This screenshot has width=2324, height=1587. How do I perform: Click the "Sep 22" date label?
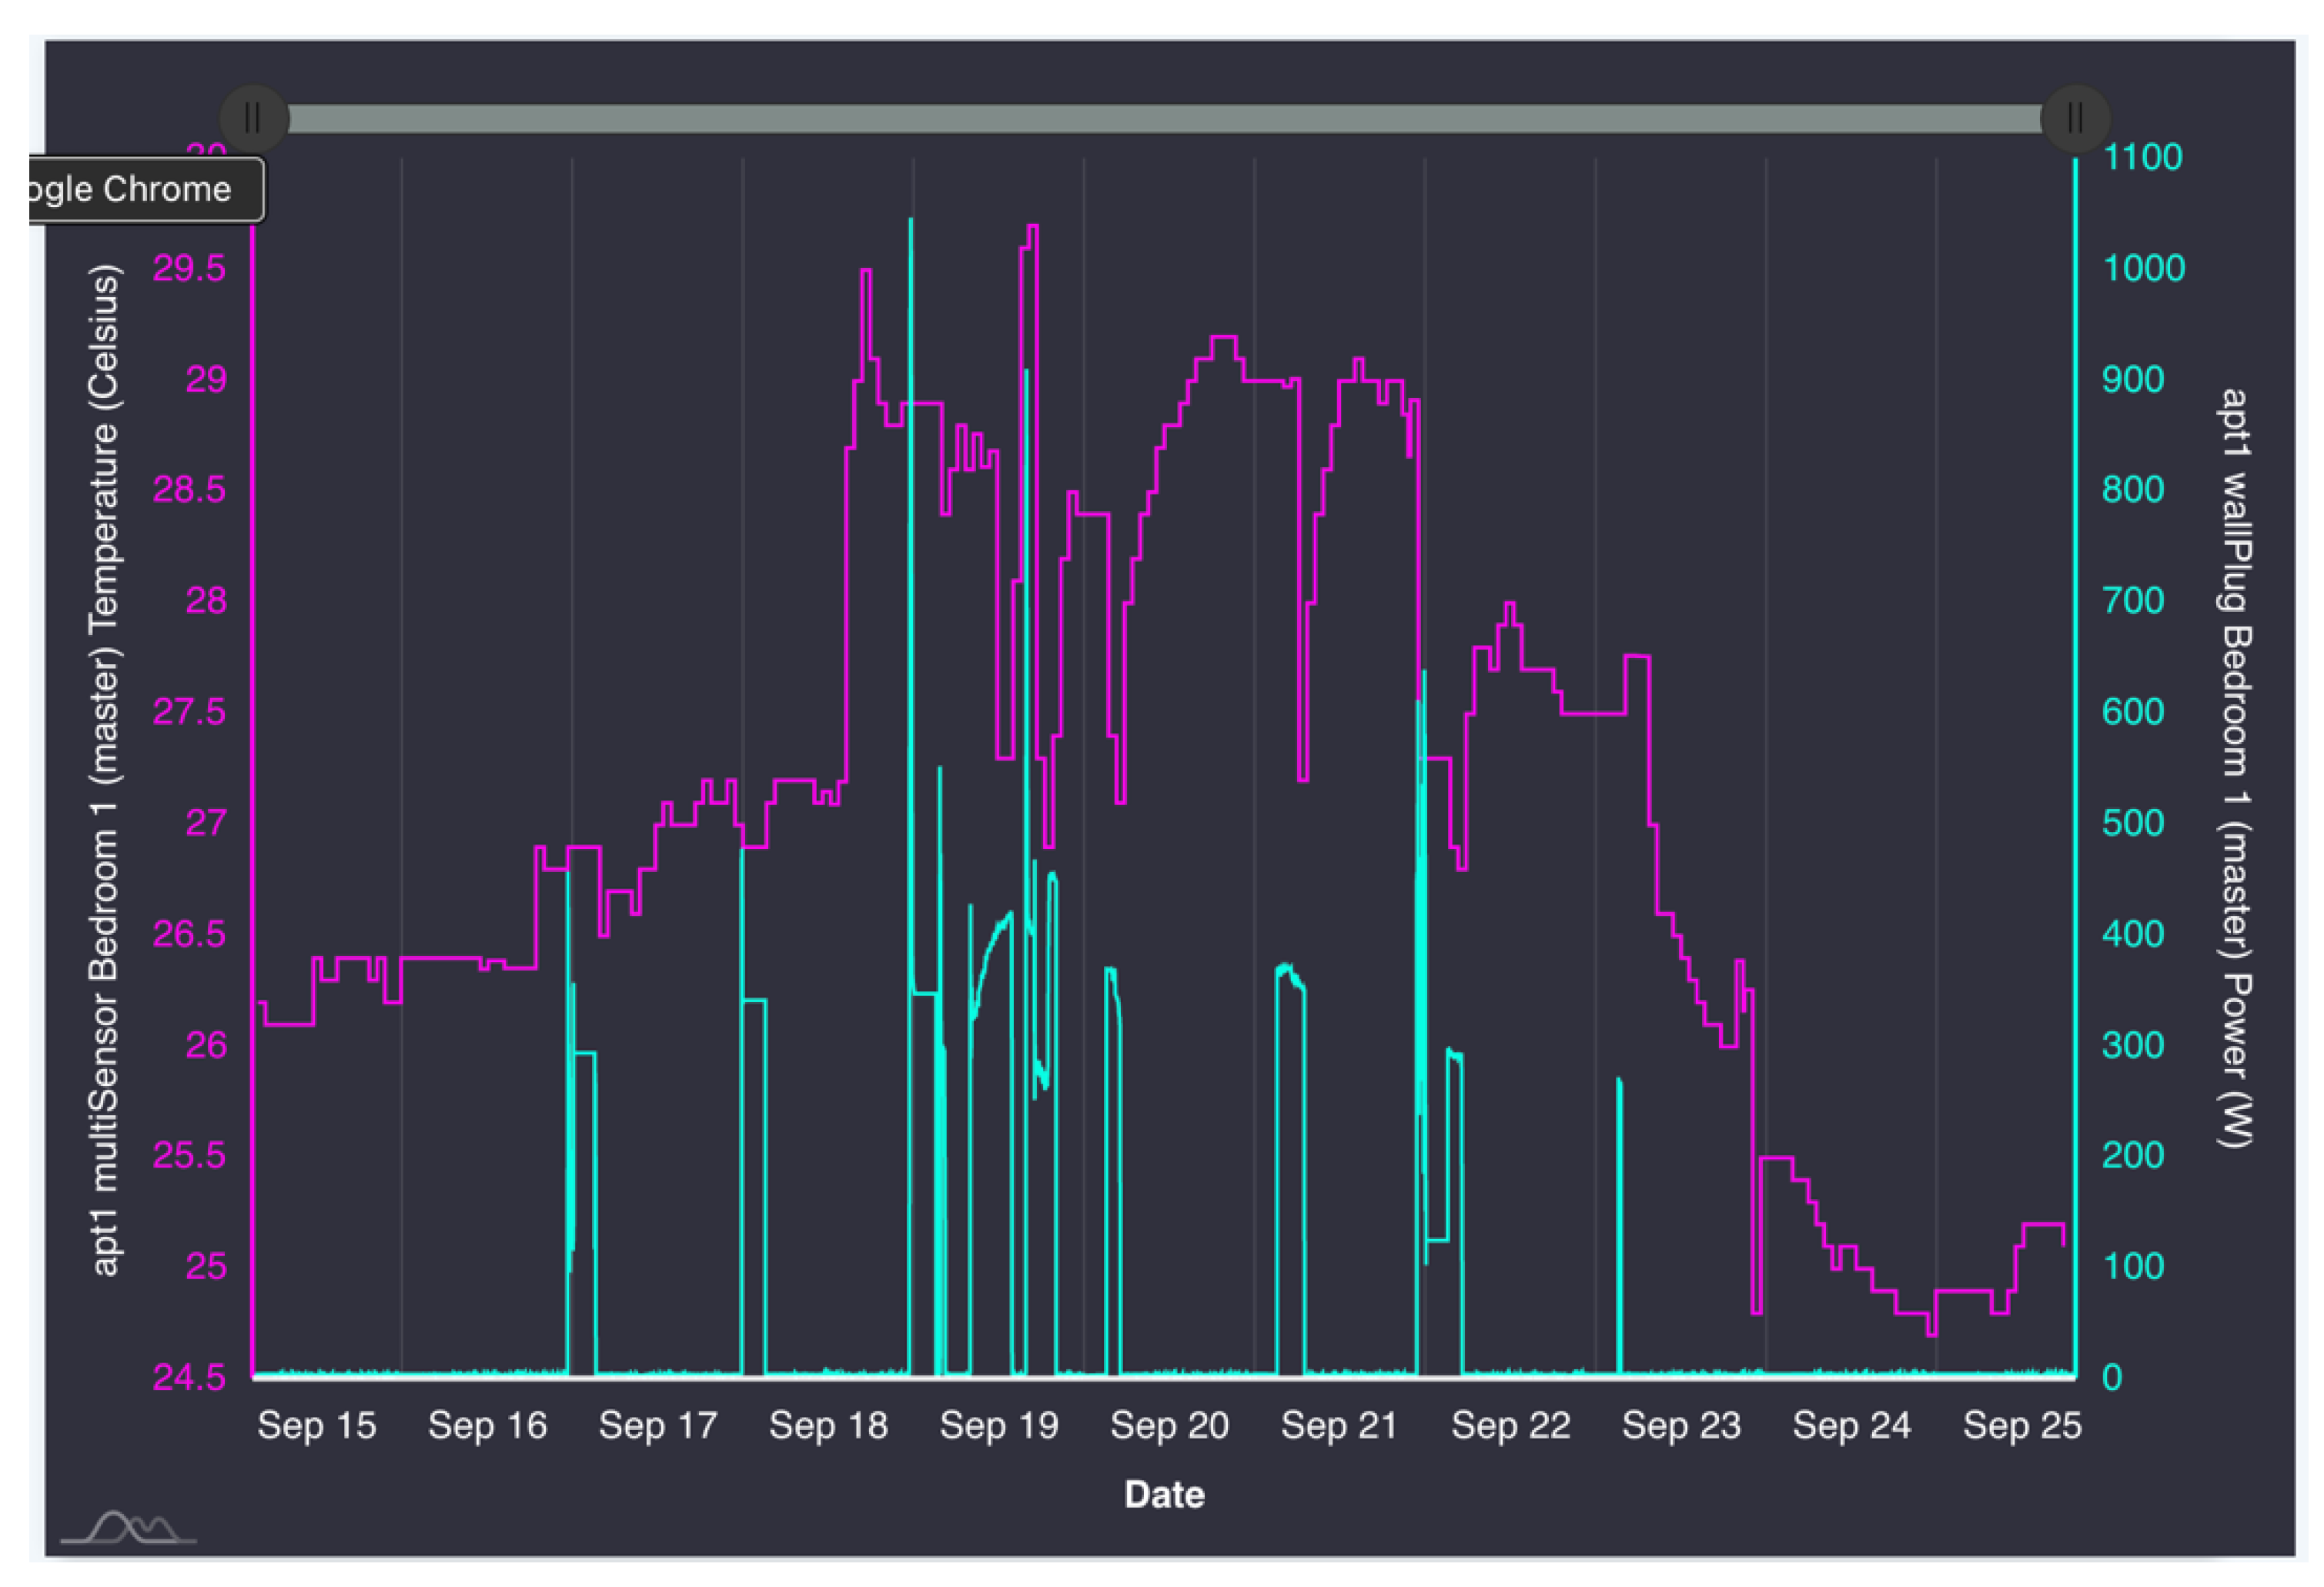click(x=1511, y=1425)
